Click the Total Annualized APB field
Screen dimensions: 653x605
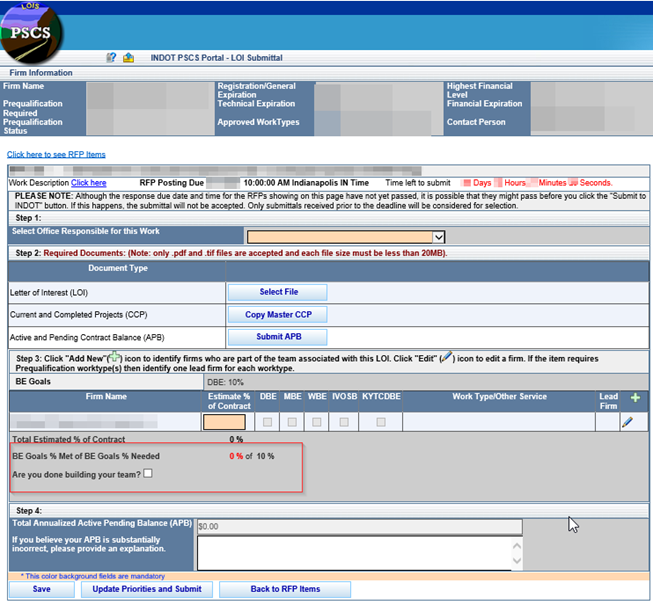[x=359, y=527]
